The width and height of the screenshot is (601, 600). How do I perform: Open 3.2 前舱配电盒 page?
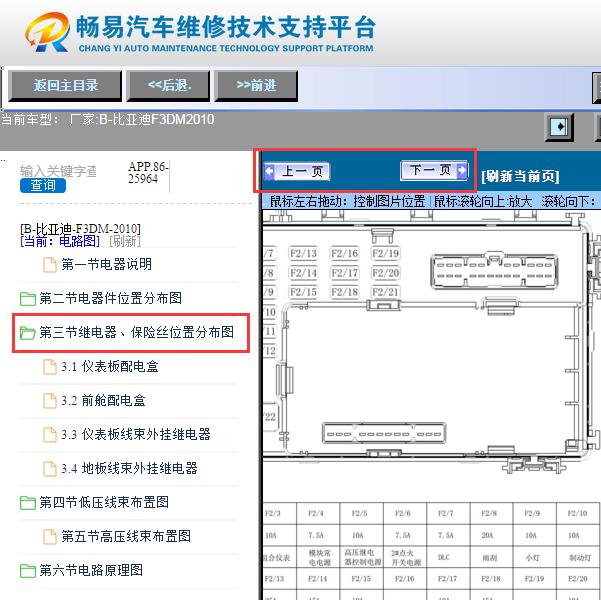(103, 401)
